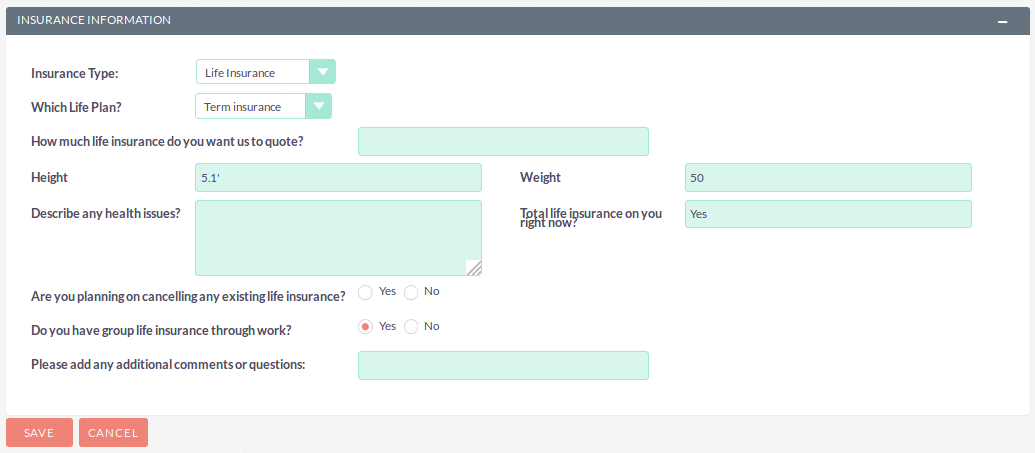Viewport: 1035px width, 453px height.
Task: Click the Insurance Information header bar
Action: [518, 21]
